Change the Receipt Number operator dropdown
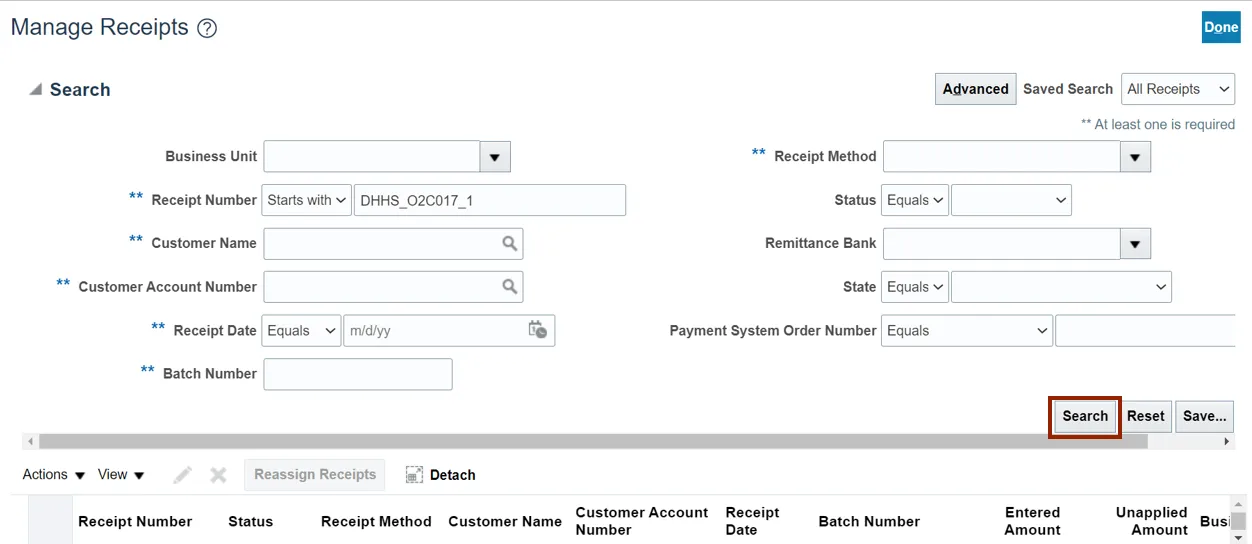 click(x=306, y=200)
